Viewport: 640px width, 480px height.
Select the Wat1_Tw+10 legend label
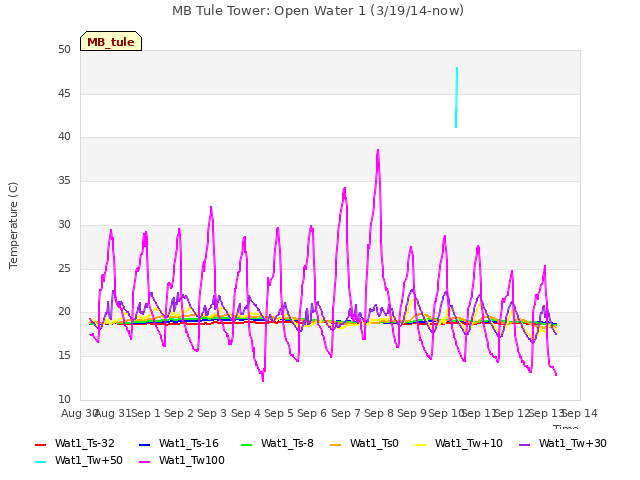coord(469,443)
